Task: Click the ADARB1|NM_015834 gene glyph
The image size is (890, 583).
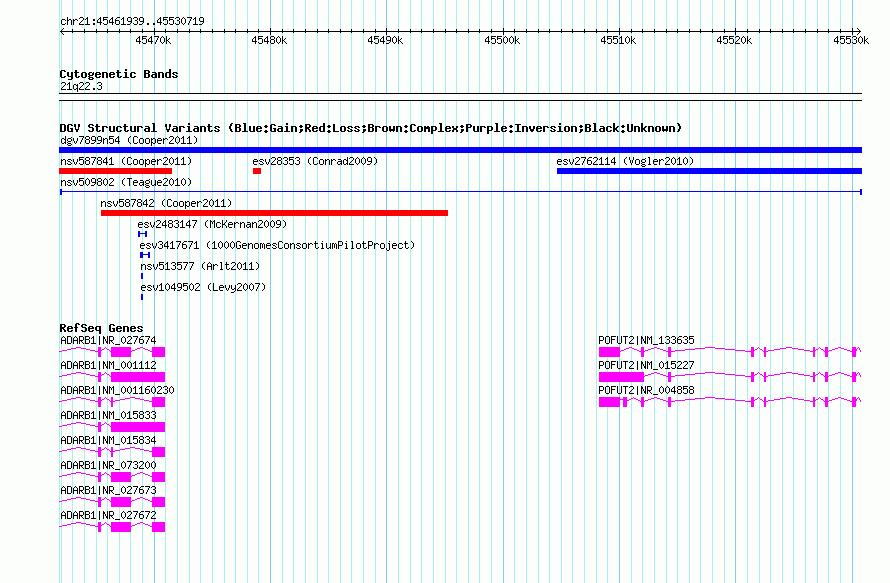Action: click(x=112, y=452)
